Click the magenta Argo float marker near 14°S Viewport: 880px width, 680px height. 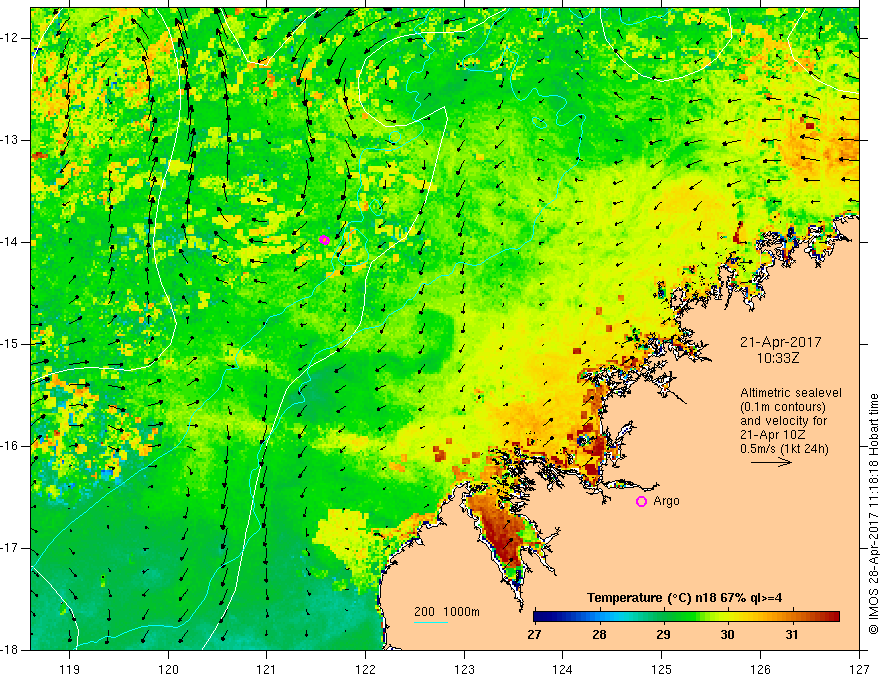coord(324,240)
